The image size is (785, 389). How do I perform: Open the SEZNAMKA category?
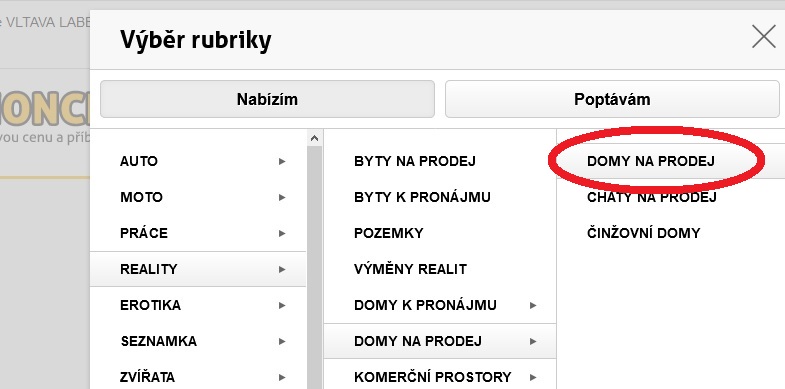[198, 341]
